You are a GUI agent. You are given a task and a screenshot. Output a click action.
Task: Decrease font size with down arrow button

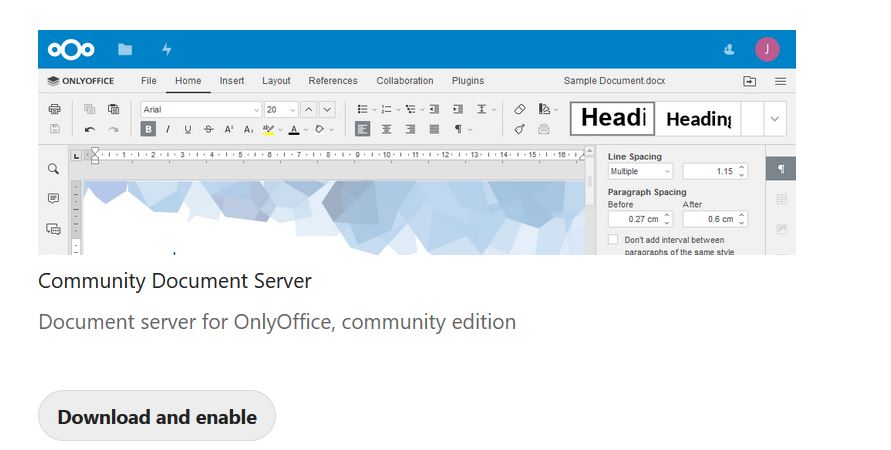coord(327,109)
